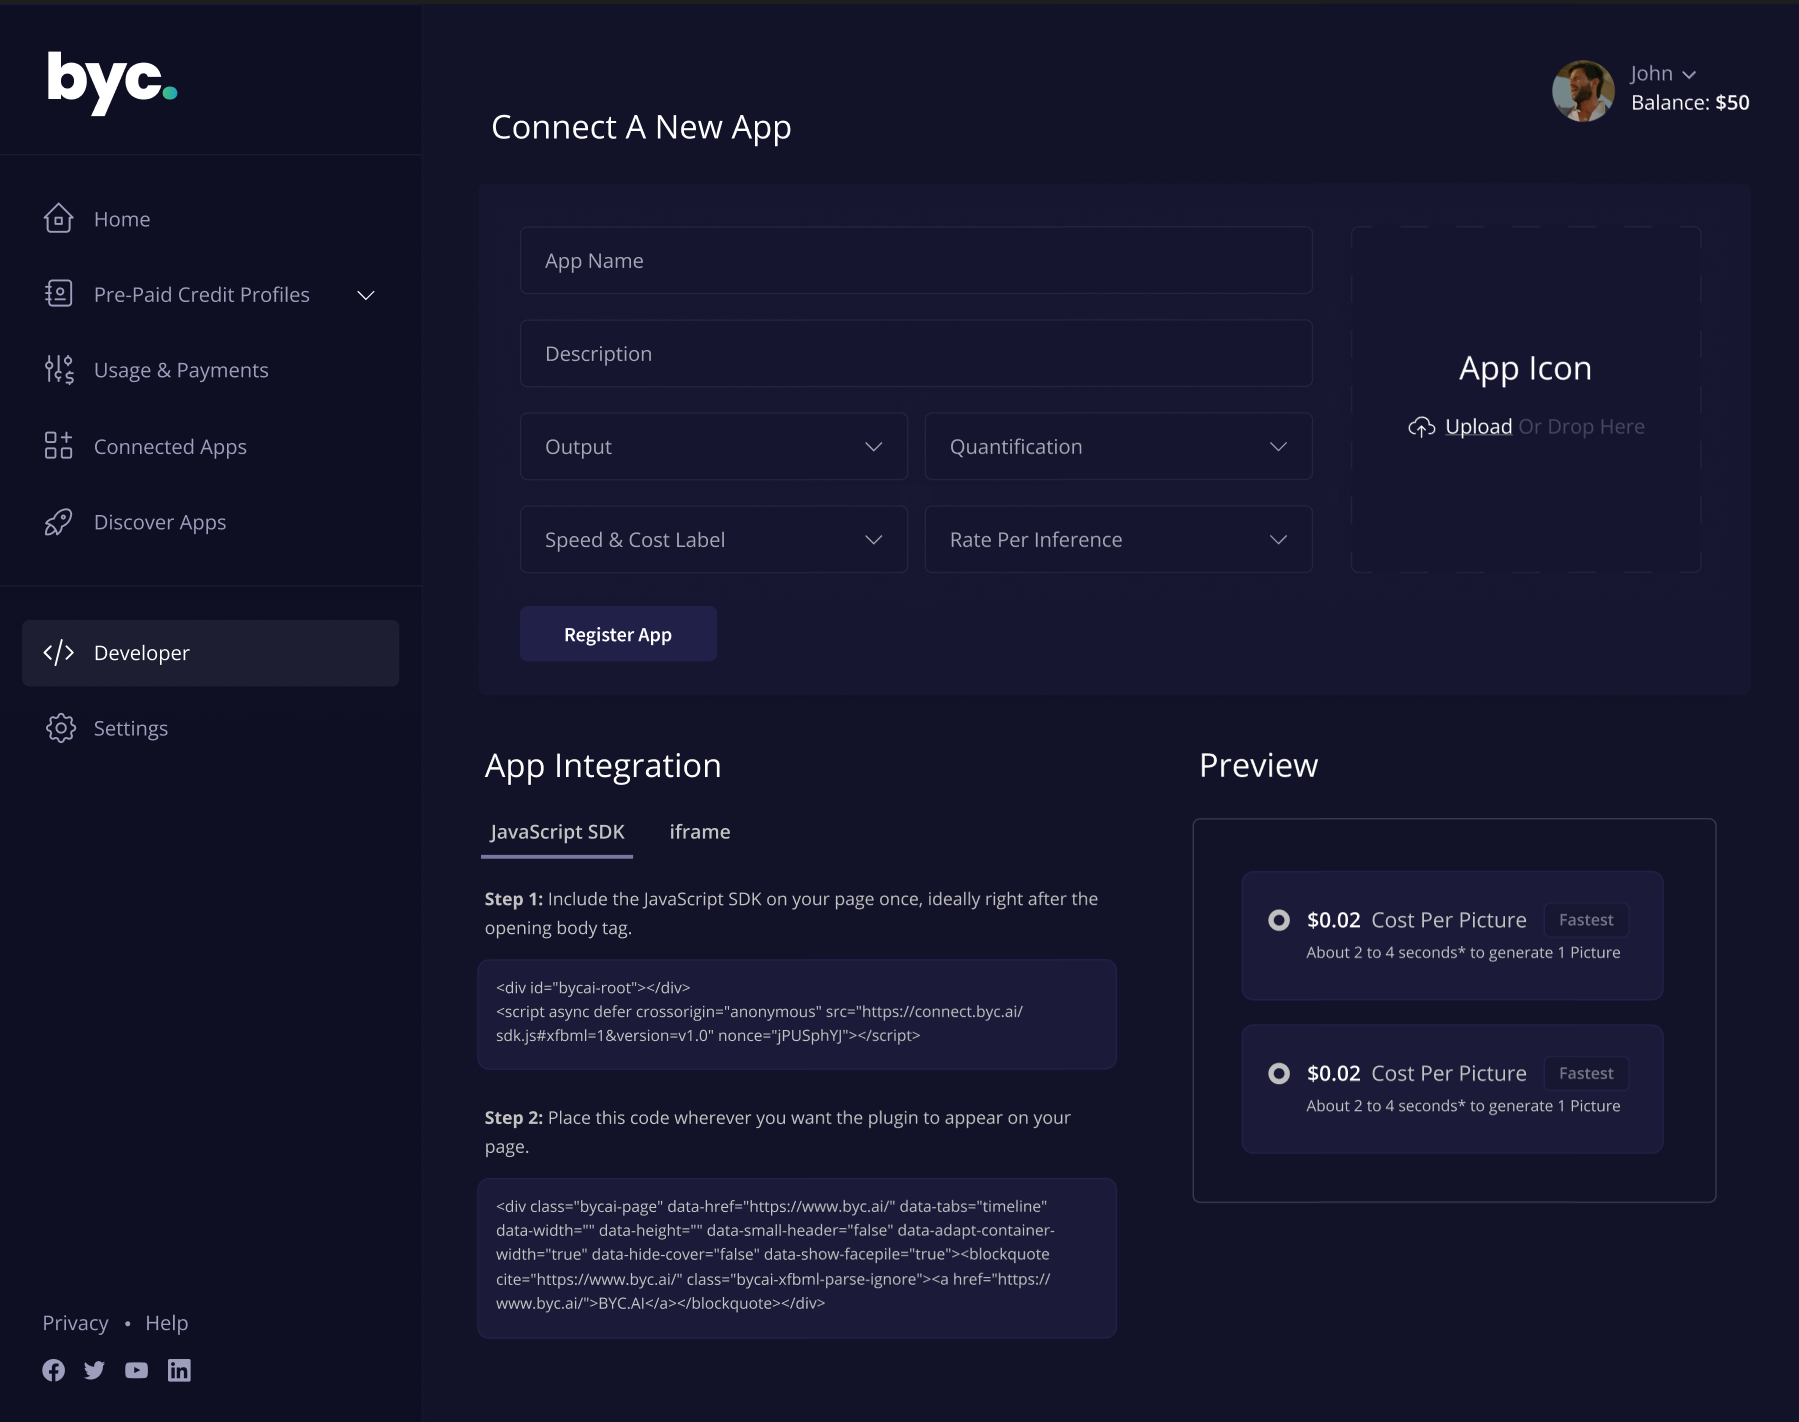
Task: Click the Description input field
Action: [x=916, y=353]
